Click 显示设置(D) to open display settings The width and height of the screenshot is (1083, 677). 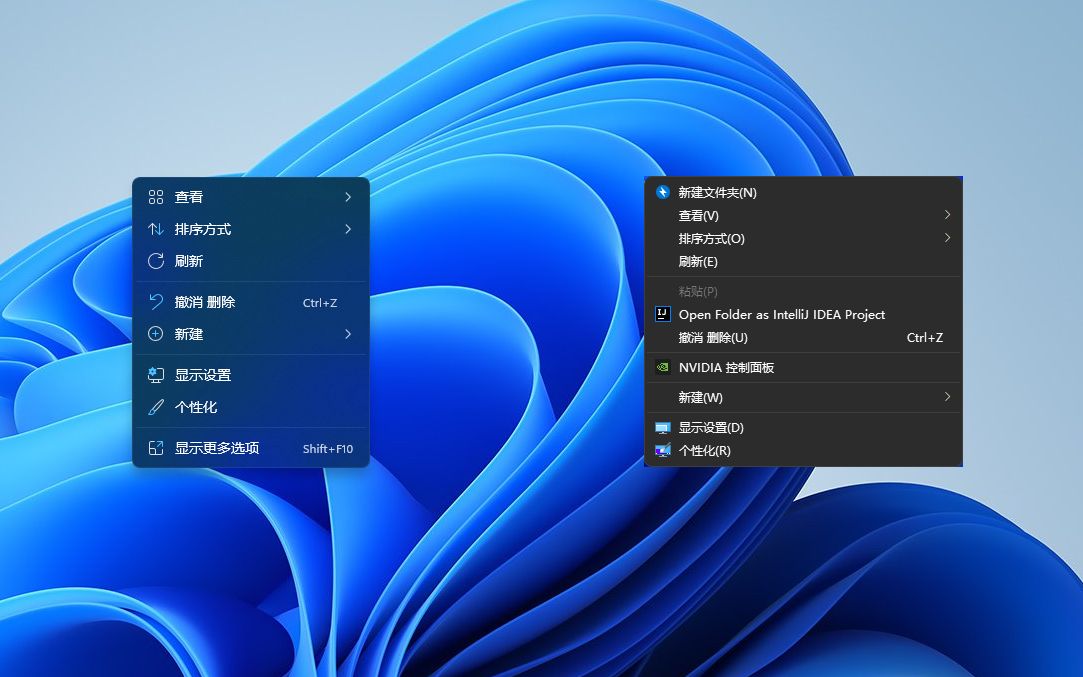pos(710,427)
